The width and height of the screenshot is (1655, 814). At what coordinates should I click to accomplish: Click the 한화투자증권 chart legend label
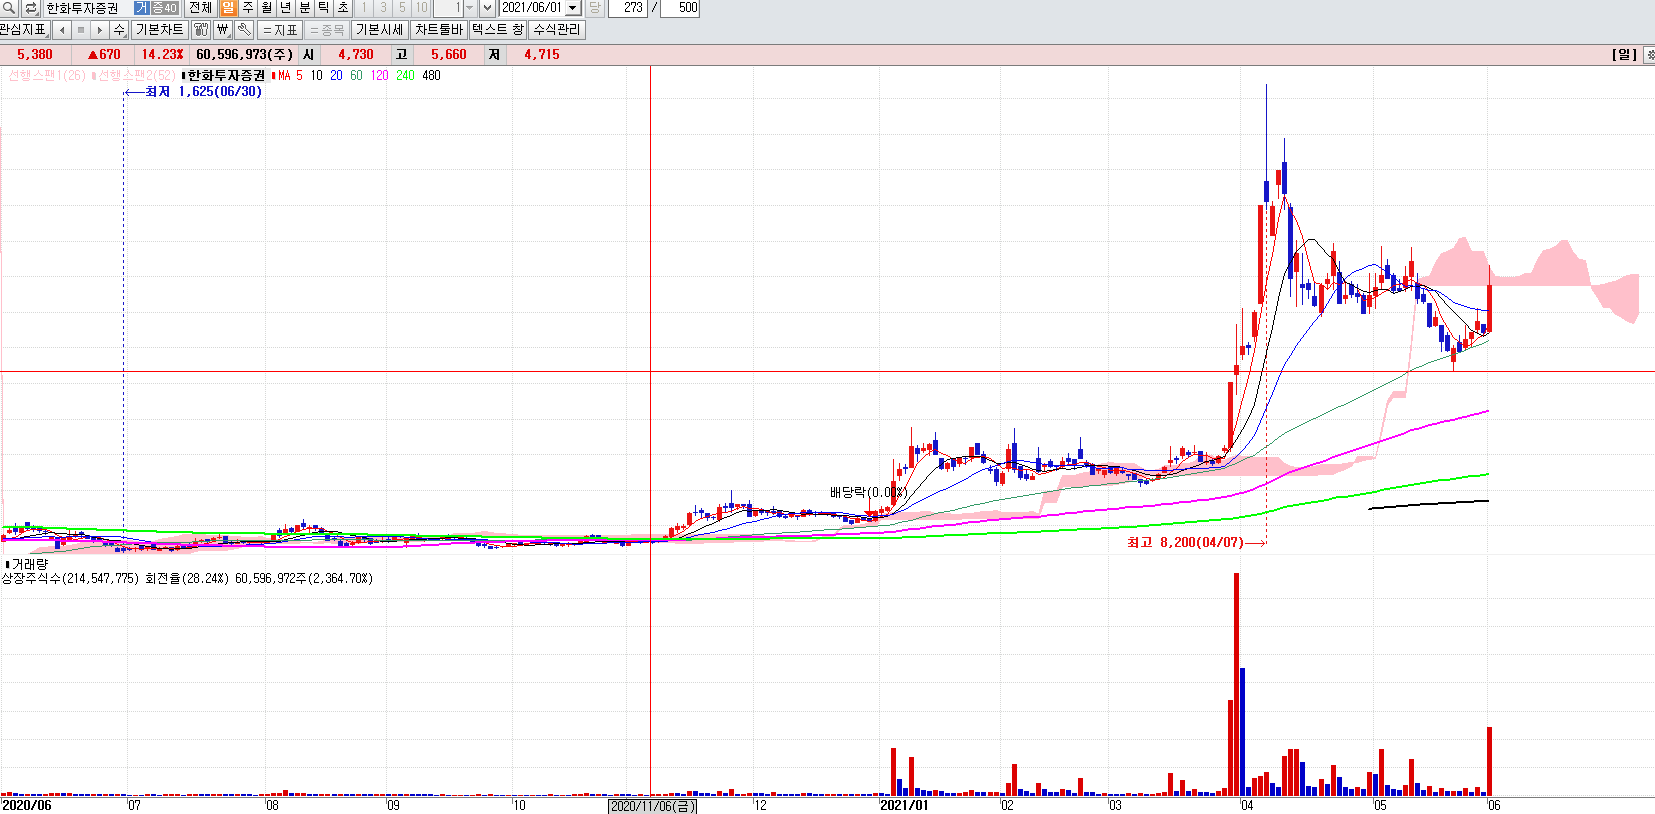click(x=224, y=75)
